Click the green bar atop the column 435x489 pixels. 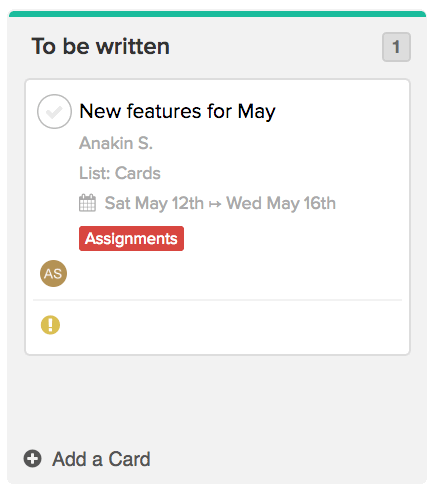click(217, 14)
